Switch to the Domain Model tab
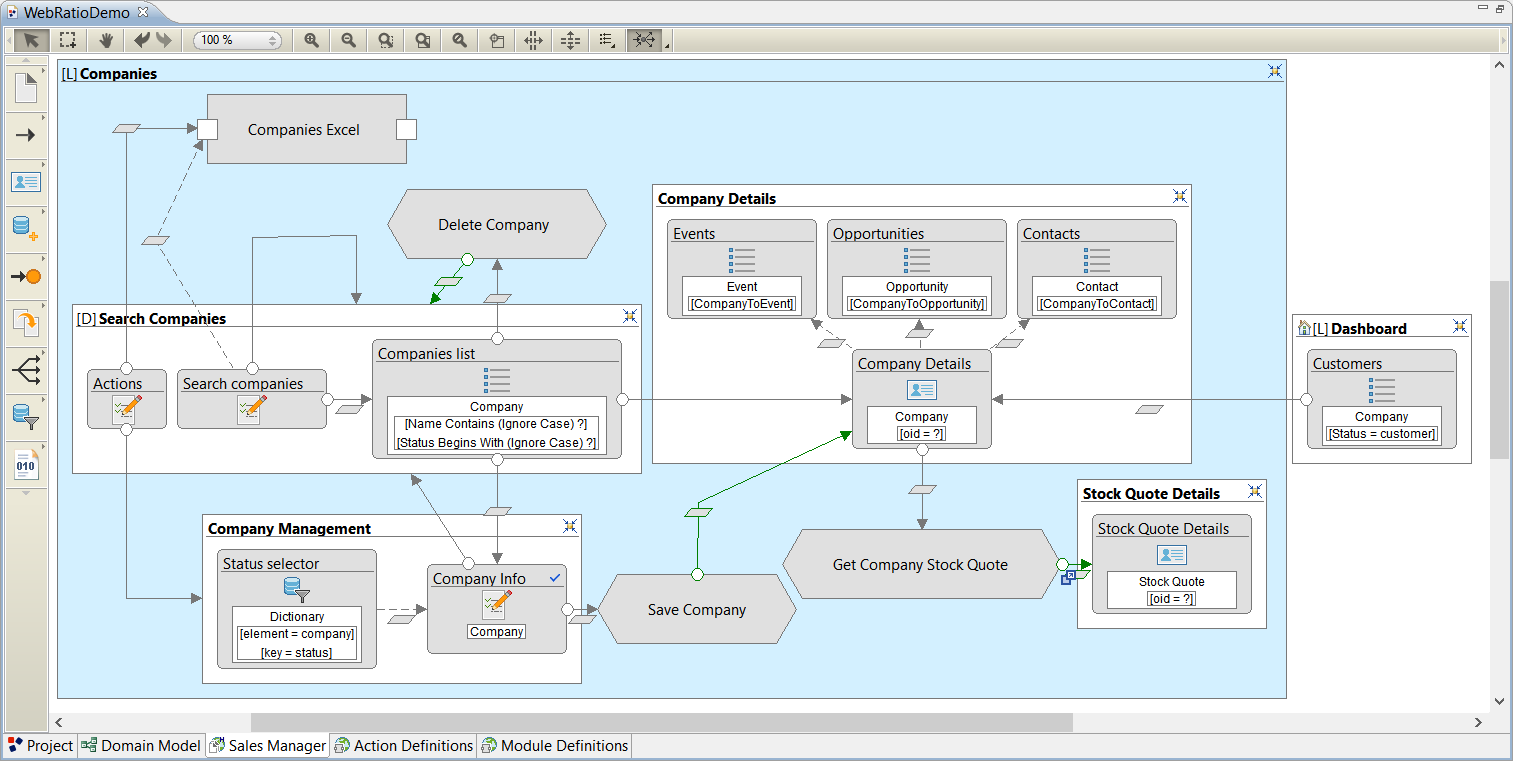Viewport: 1513px width, 761px height. 141,746
